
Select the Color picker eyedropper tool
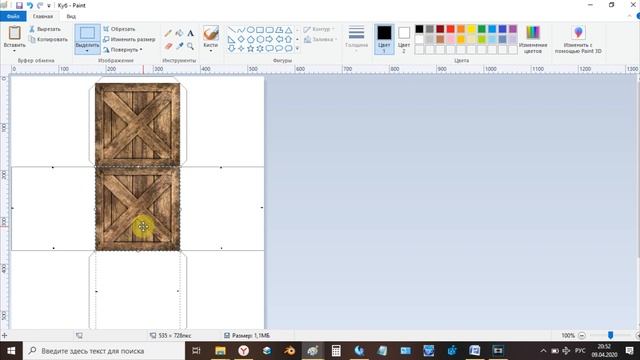point(179,46)
